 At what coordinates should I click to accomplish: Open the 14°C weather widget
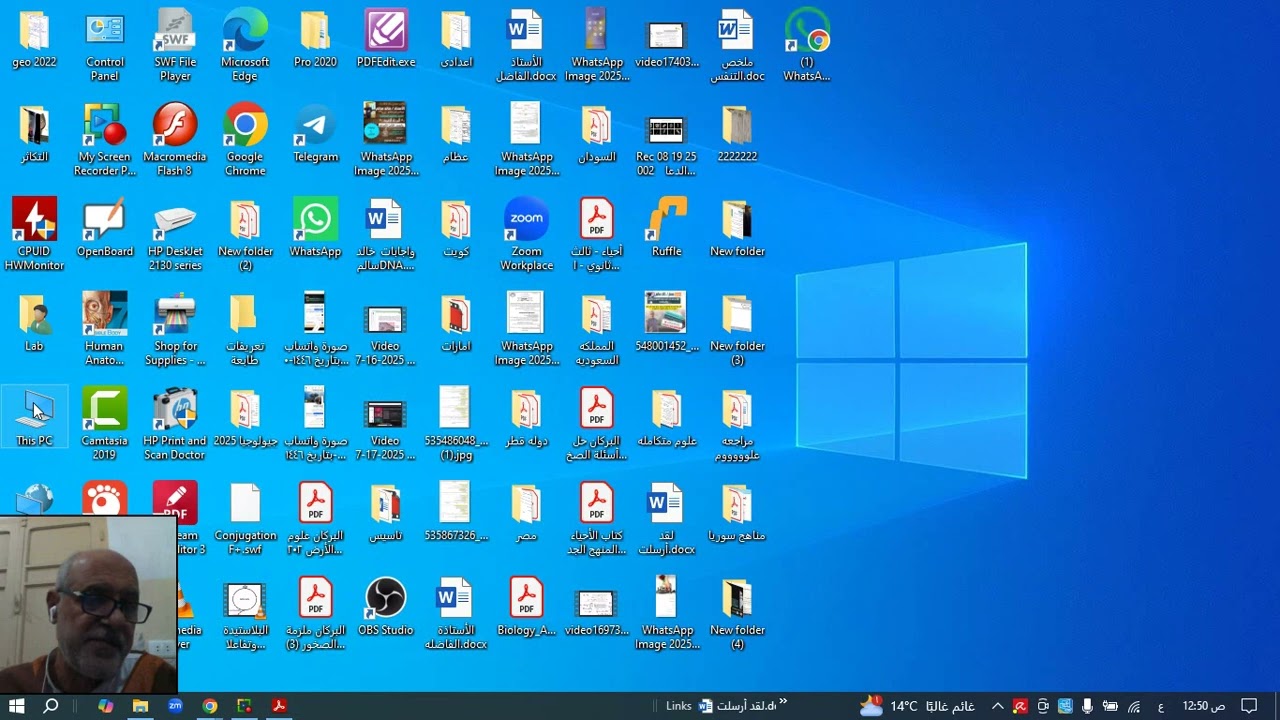click(917, 706)
